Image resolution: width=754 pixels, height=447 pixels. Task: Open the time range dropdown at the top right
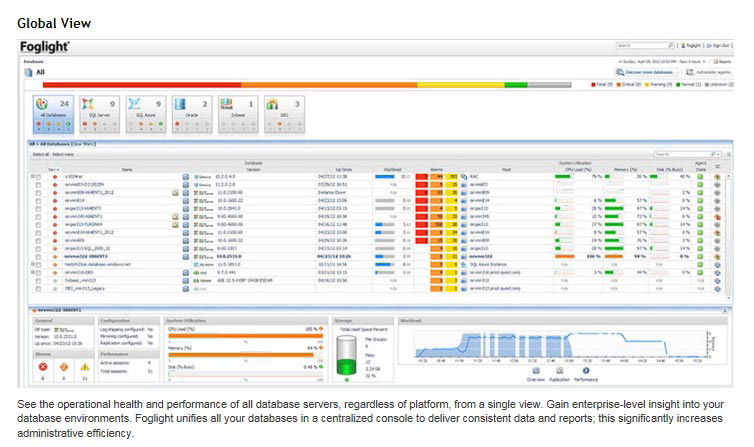(704, 62)
